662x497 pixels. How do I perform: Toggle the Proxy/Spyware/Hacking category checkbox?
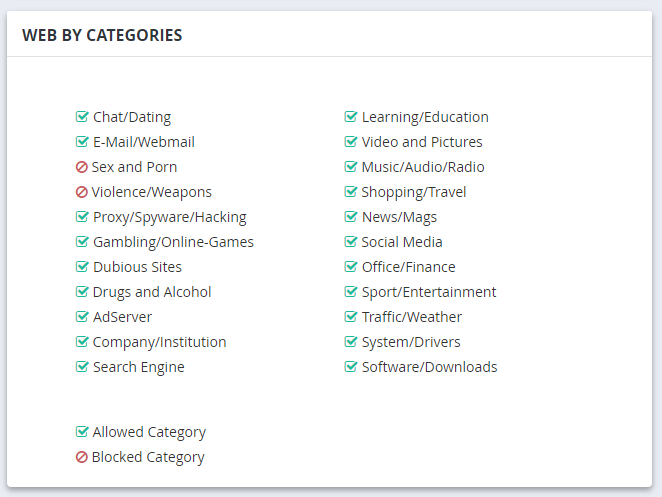click(82, 217)
